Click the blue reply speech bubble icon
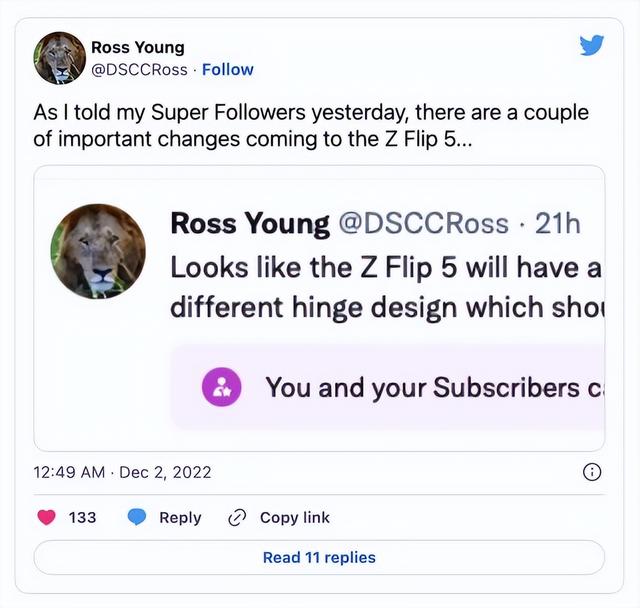The height and width of the screenshot is (608, 640). [x=137, y=517]
